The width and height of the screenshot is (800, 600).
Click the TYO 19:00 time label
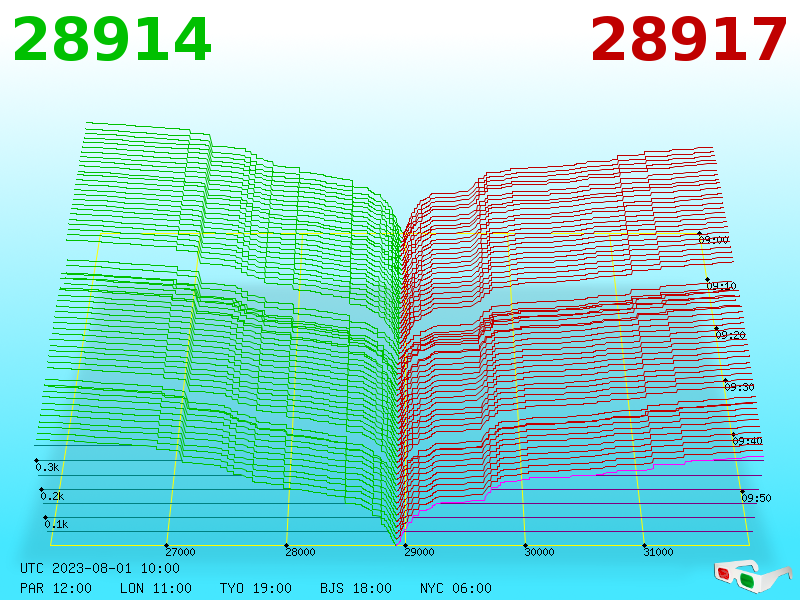tap(256, 588)
